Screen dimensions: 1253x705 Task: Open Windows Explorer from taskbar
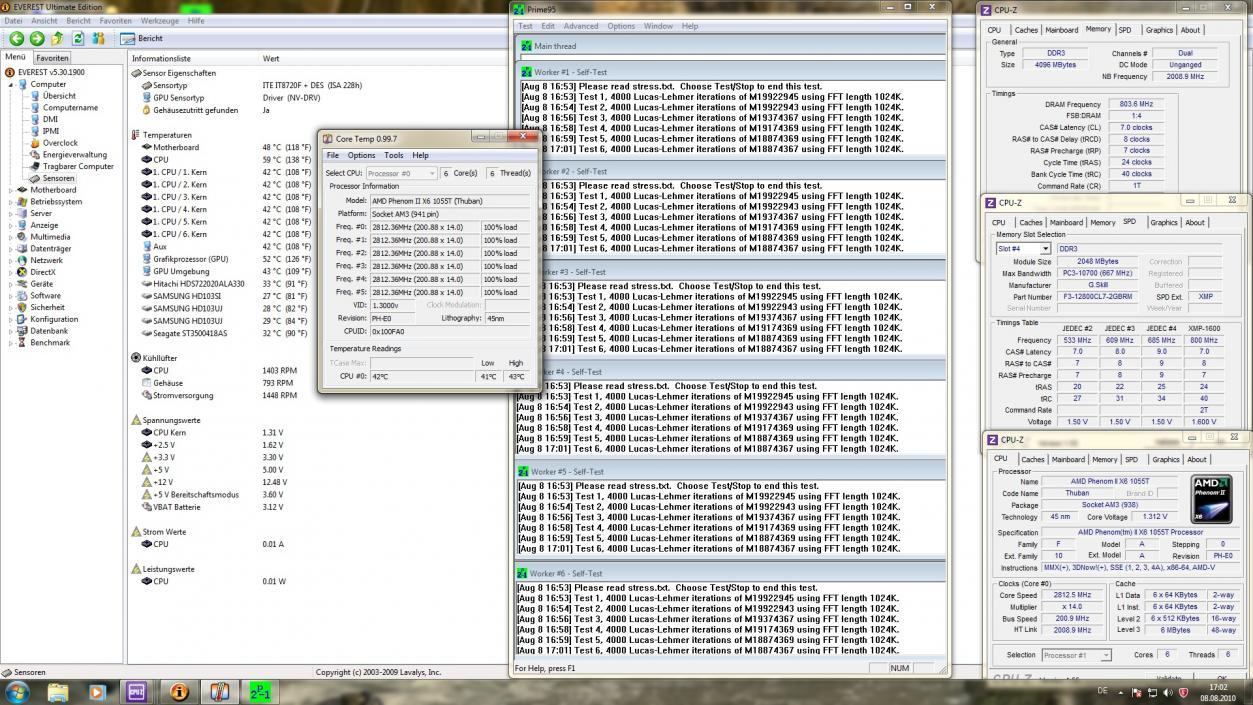click(x=58, y=691)
